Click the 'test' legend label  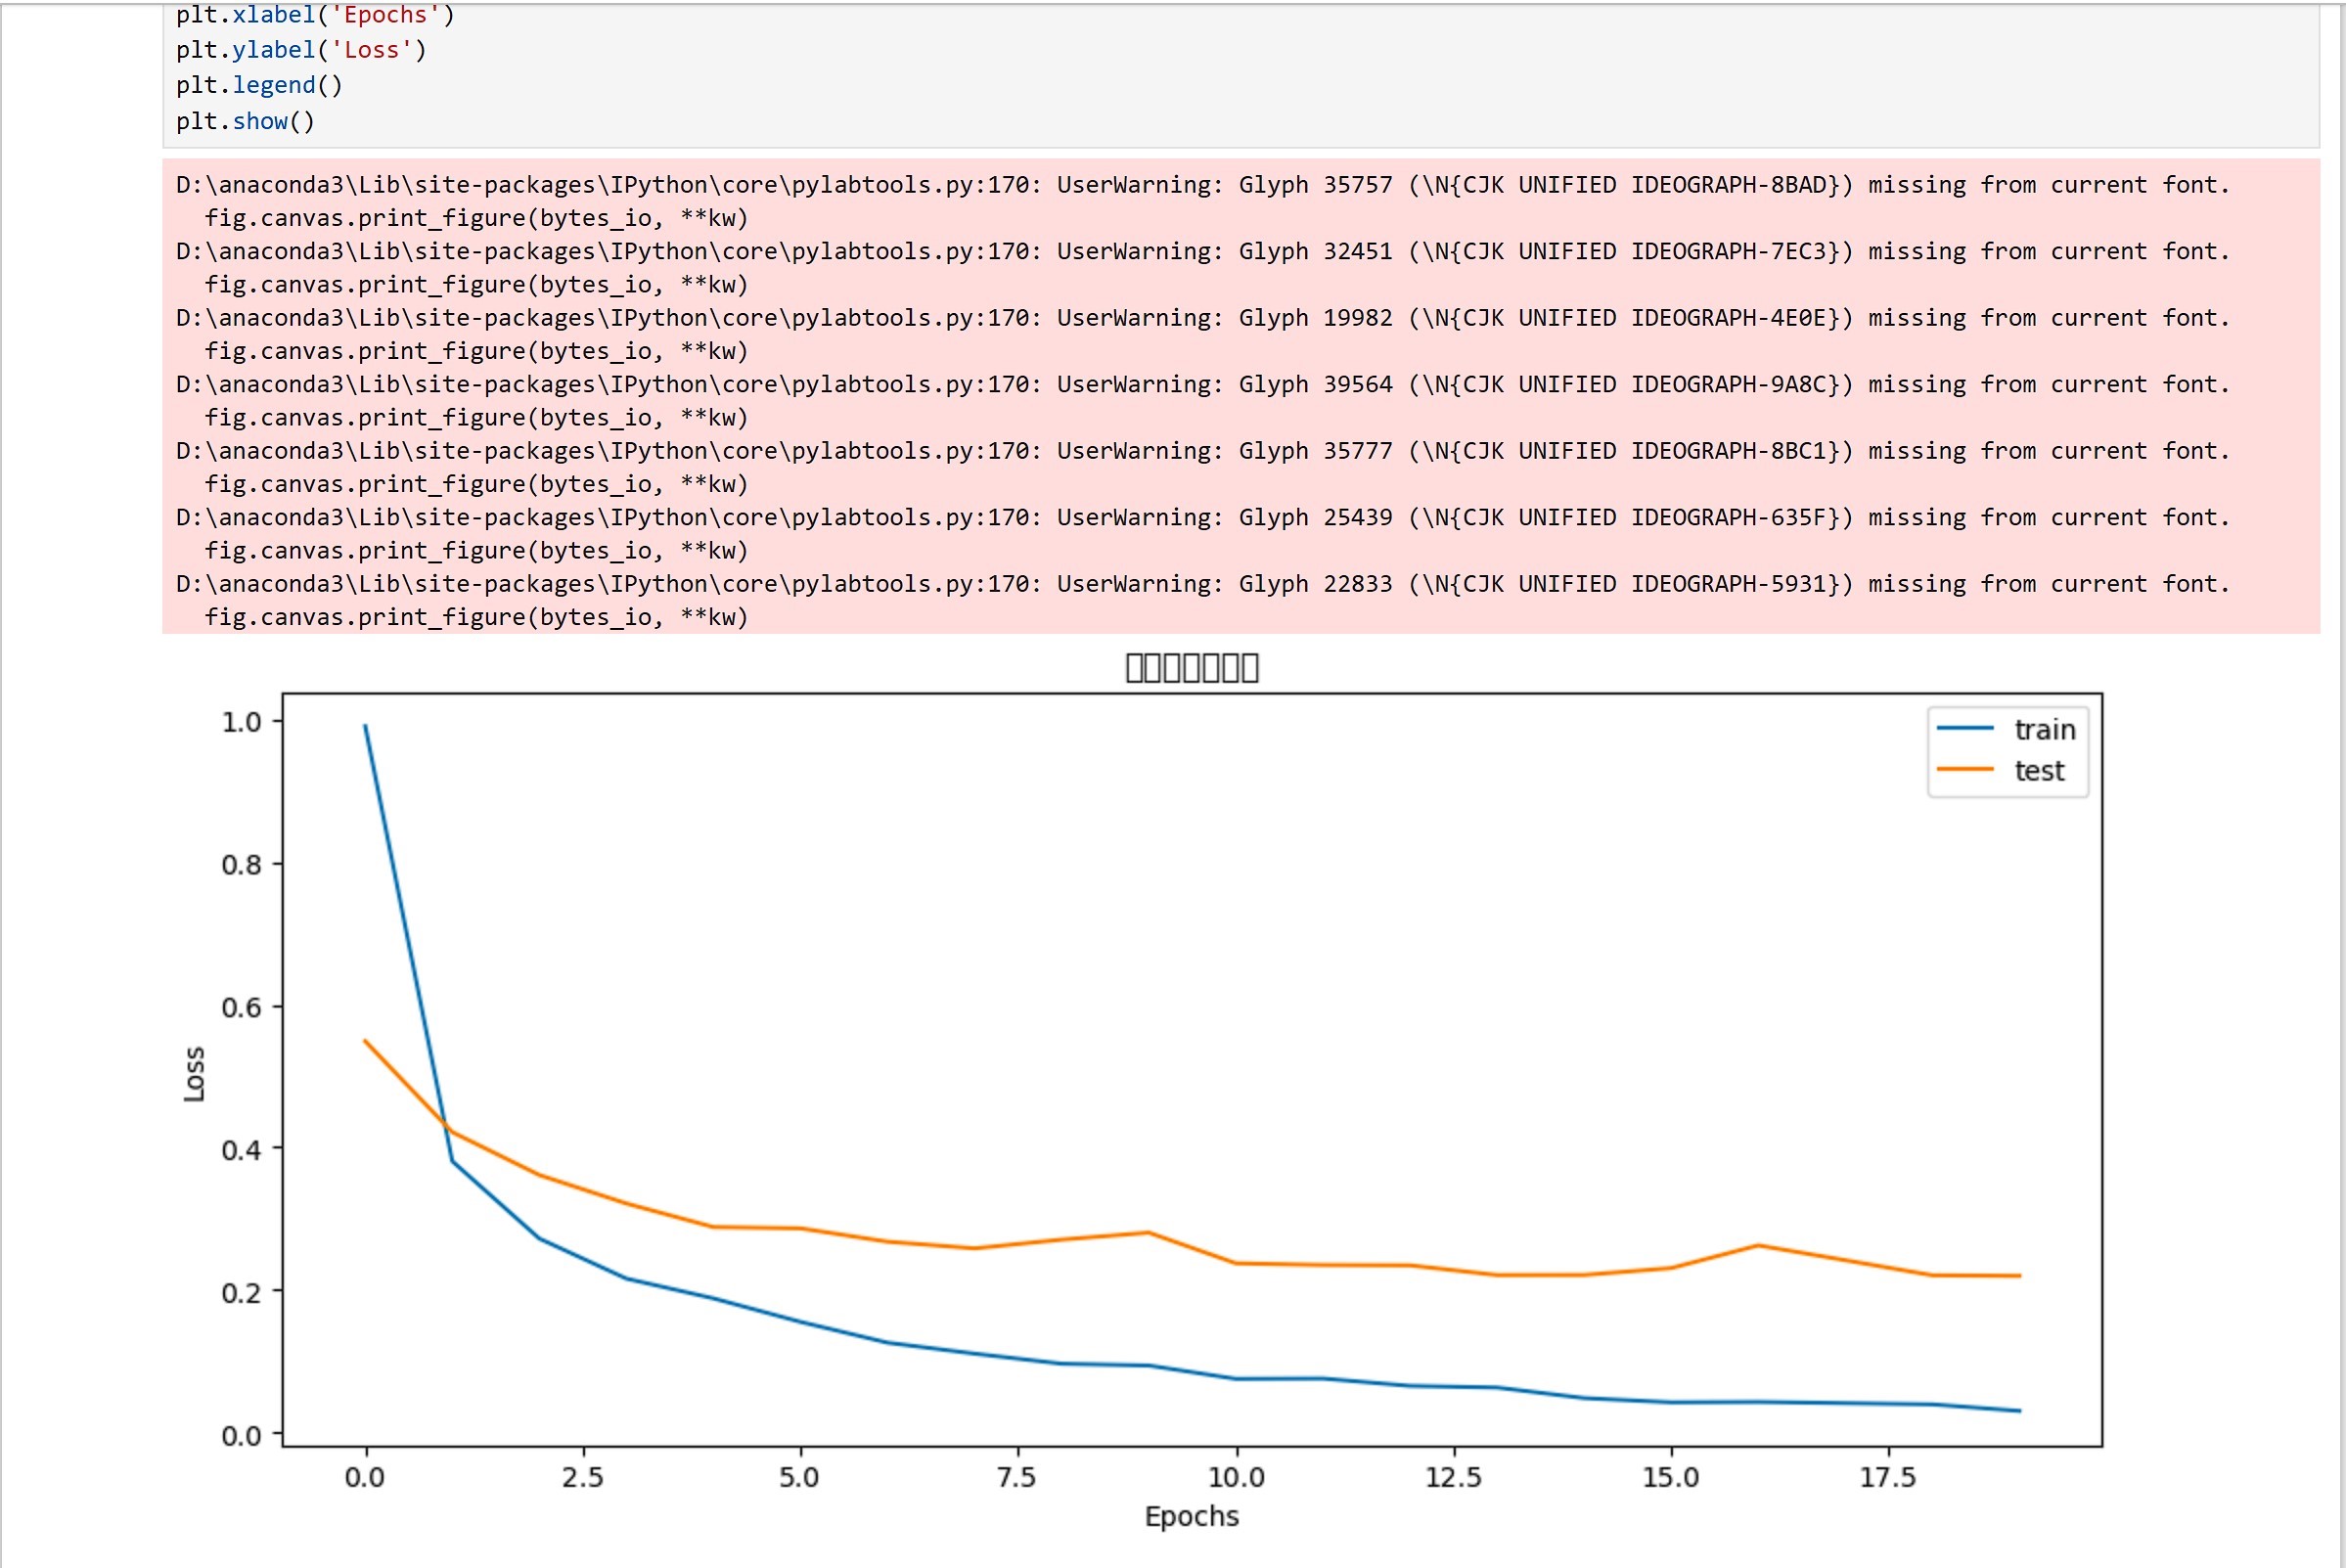[x=2038, y=771]
